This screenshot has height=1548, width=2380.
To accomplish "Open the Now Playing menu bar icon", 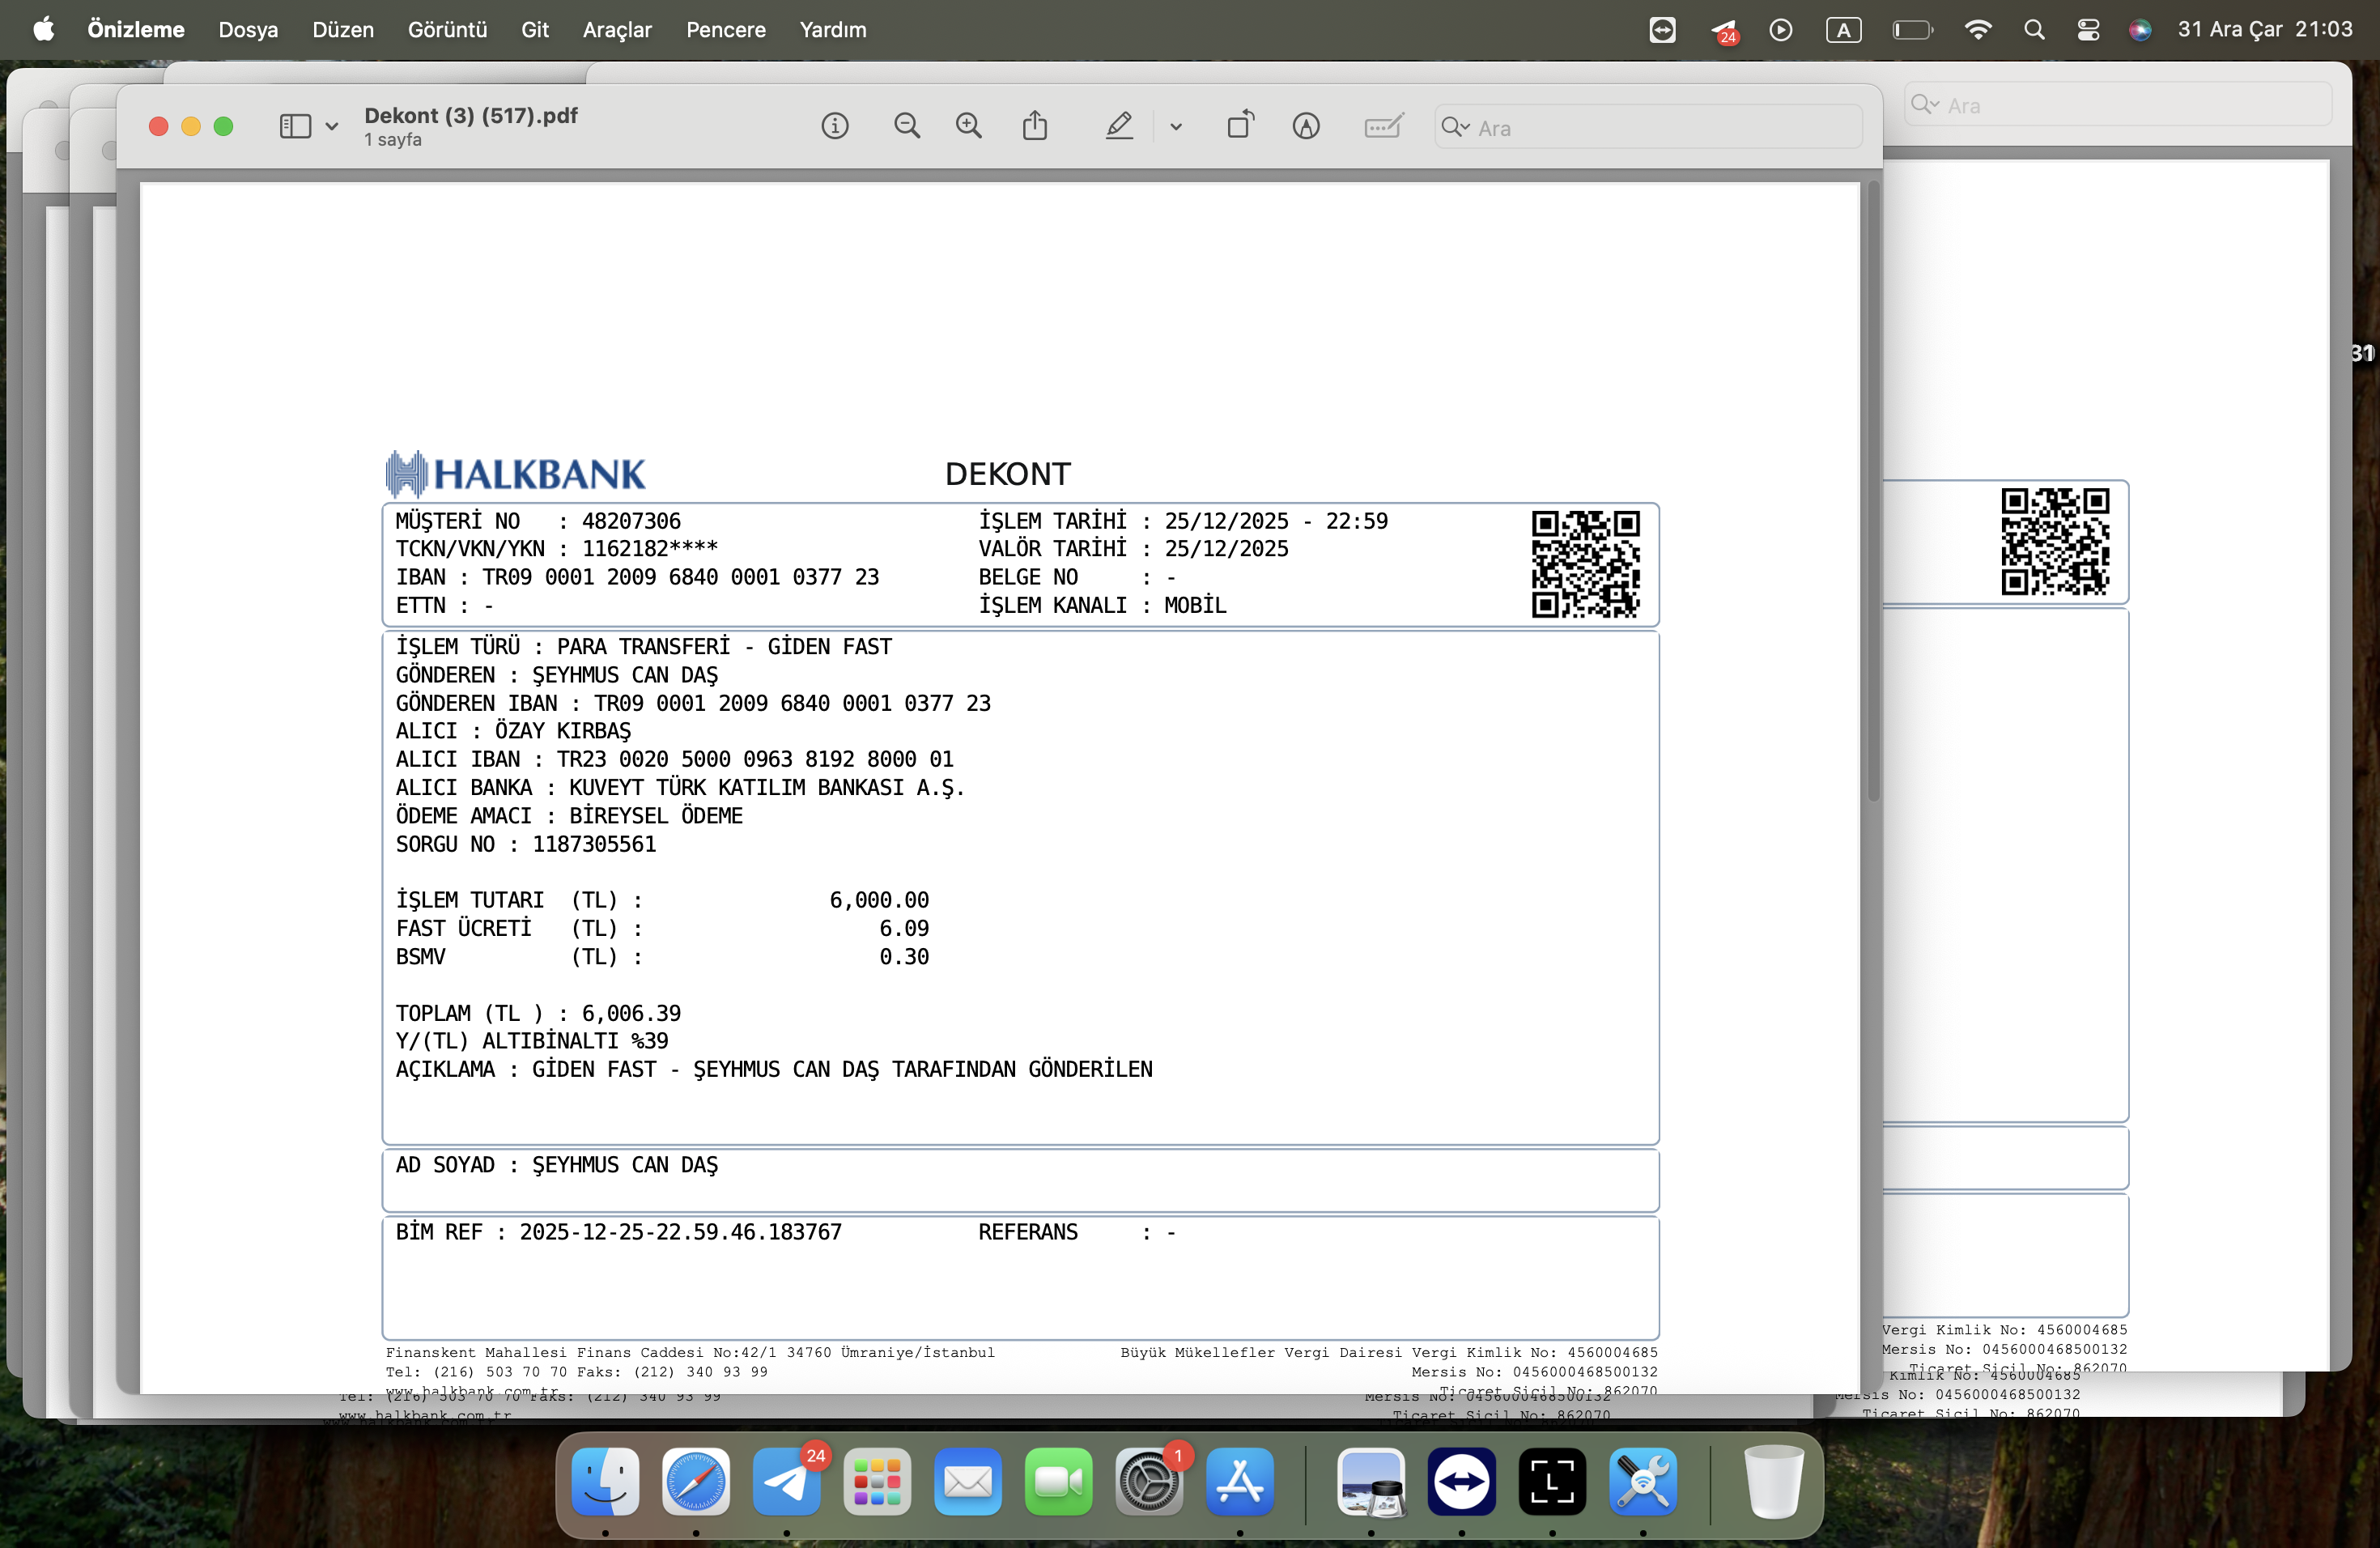I will [1781, 30].
